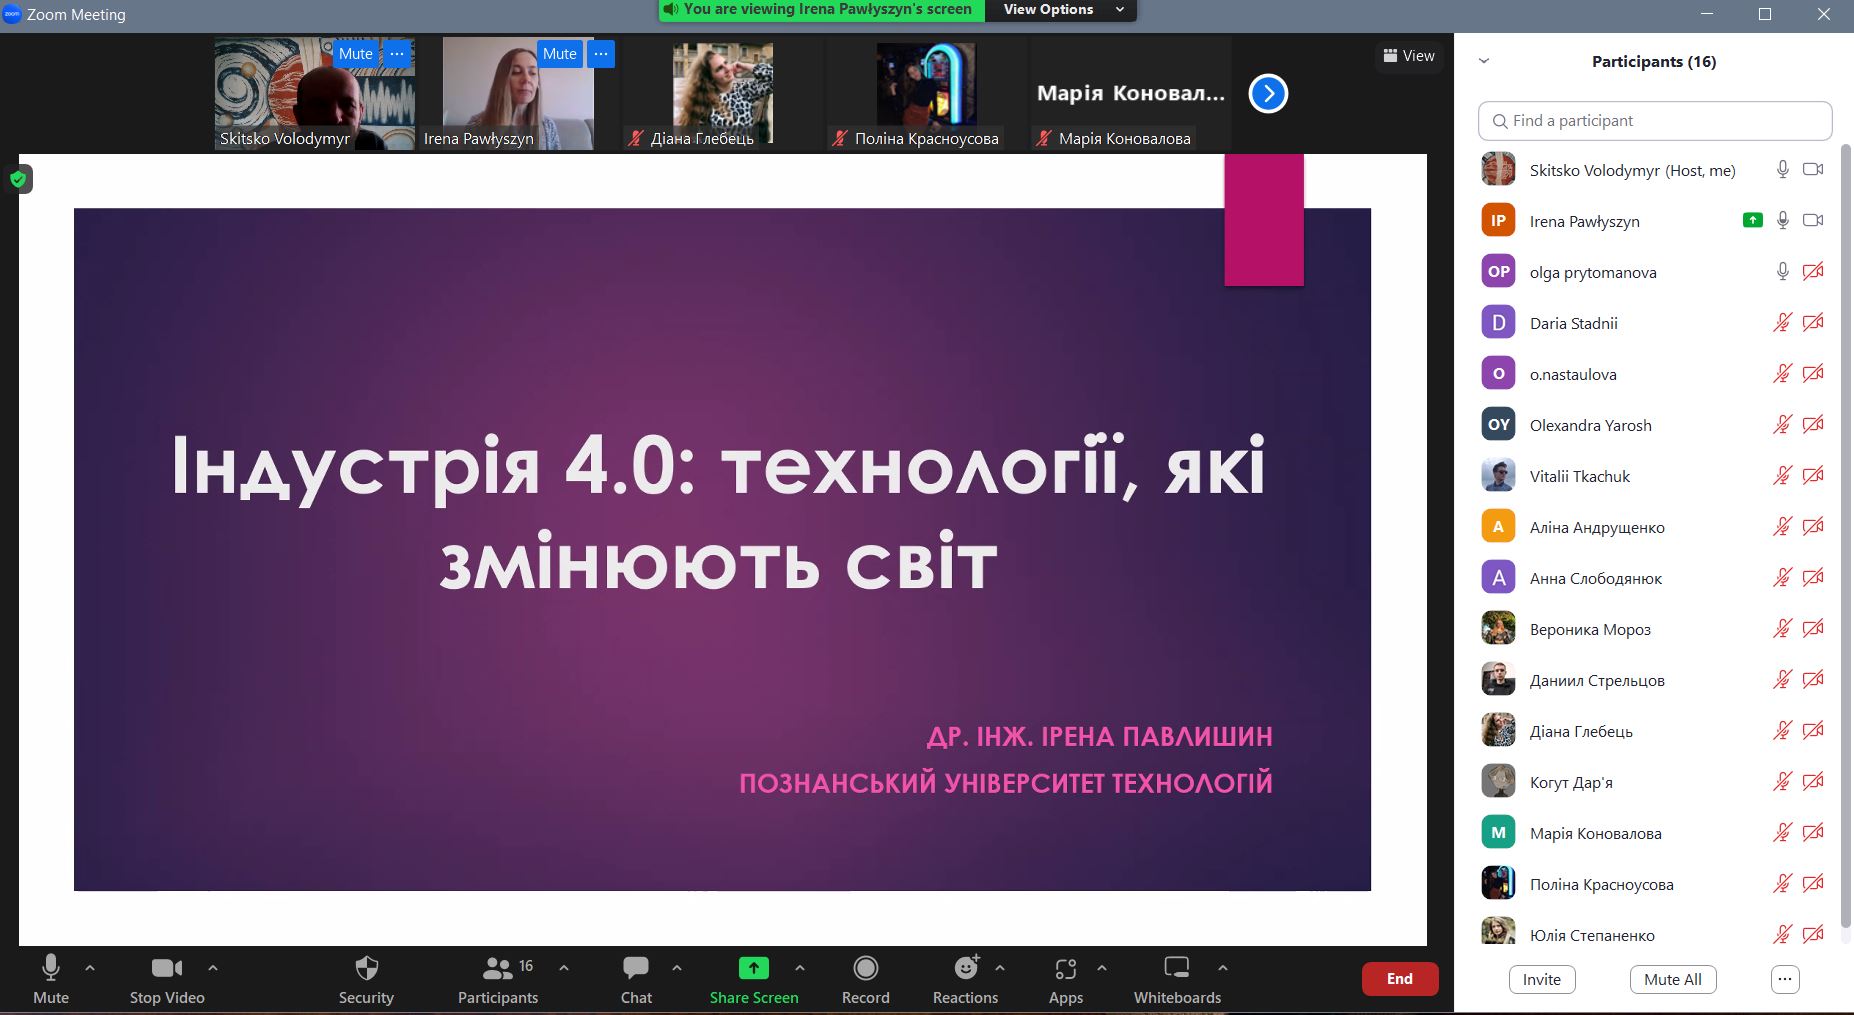1854x1015 pixels.
Task: Open the arrow menu next to Mute
Action: (x=90, y=968)
